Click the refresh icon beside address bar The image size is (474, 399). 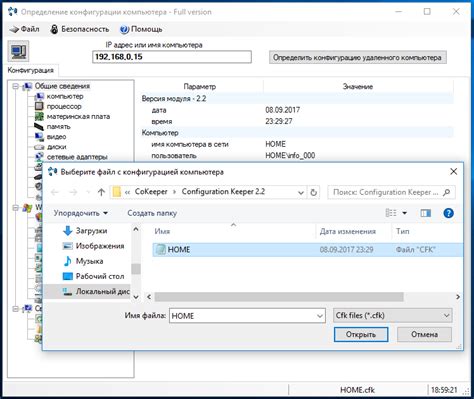pyautogui.click(x=313, y=192)
